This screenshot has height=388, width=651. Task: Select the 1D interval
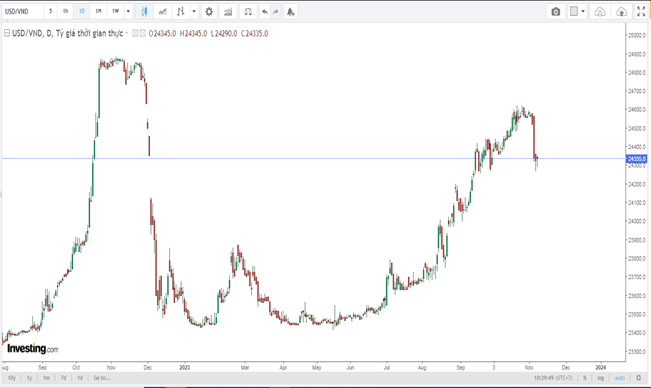click(x=82, y=11)
